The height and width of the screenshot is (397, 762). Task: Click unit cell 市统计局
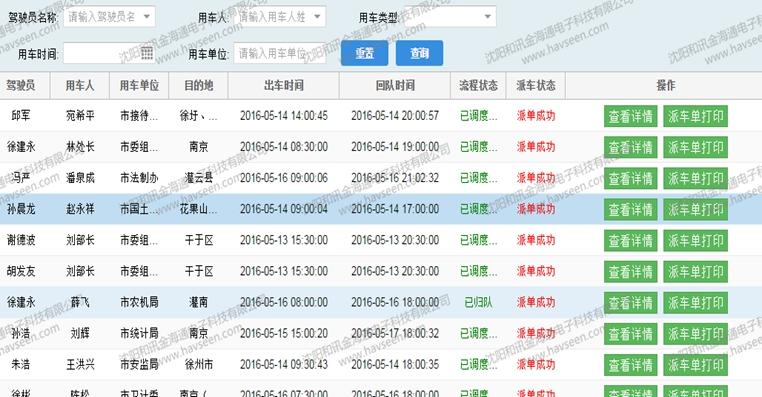[139, 333]
